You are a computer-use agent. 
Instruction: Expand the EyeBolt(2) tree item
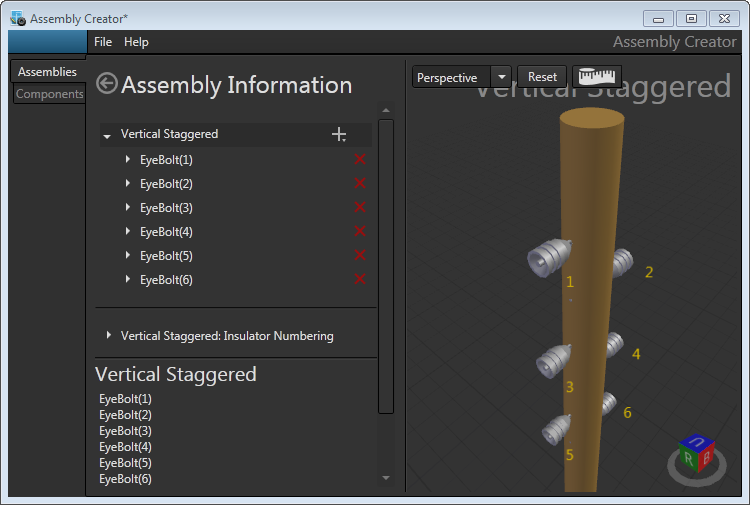tap(127, 184)
